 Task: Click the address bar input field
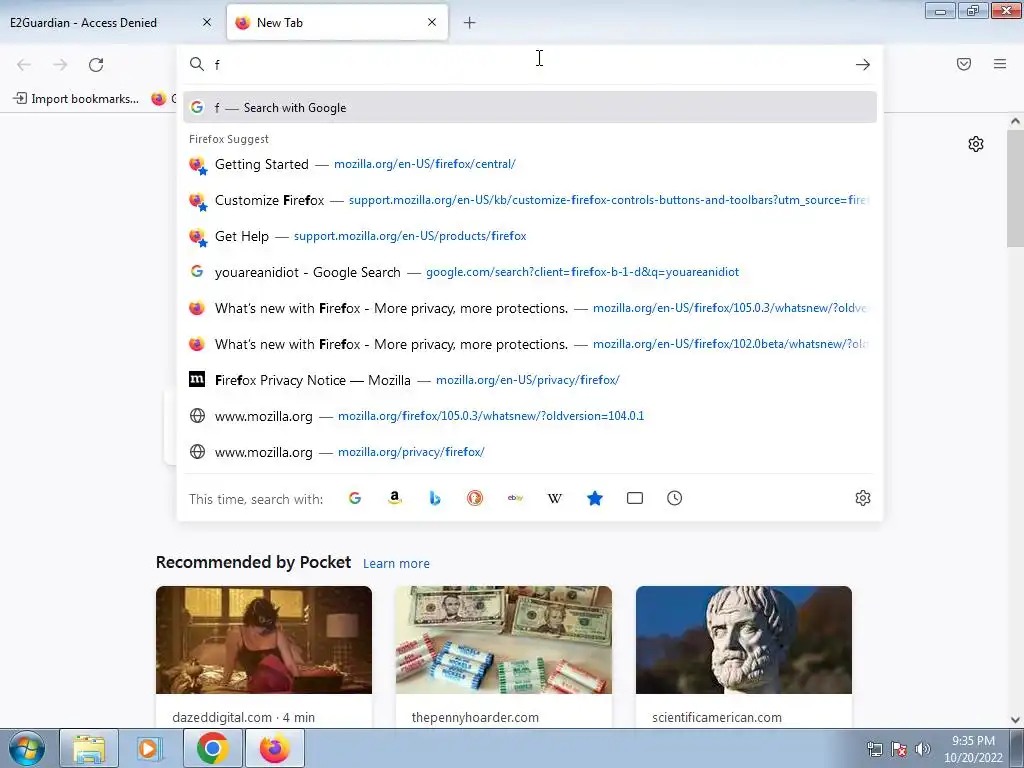pos(529,65)
